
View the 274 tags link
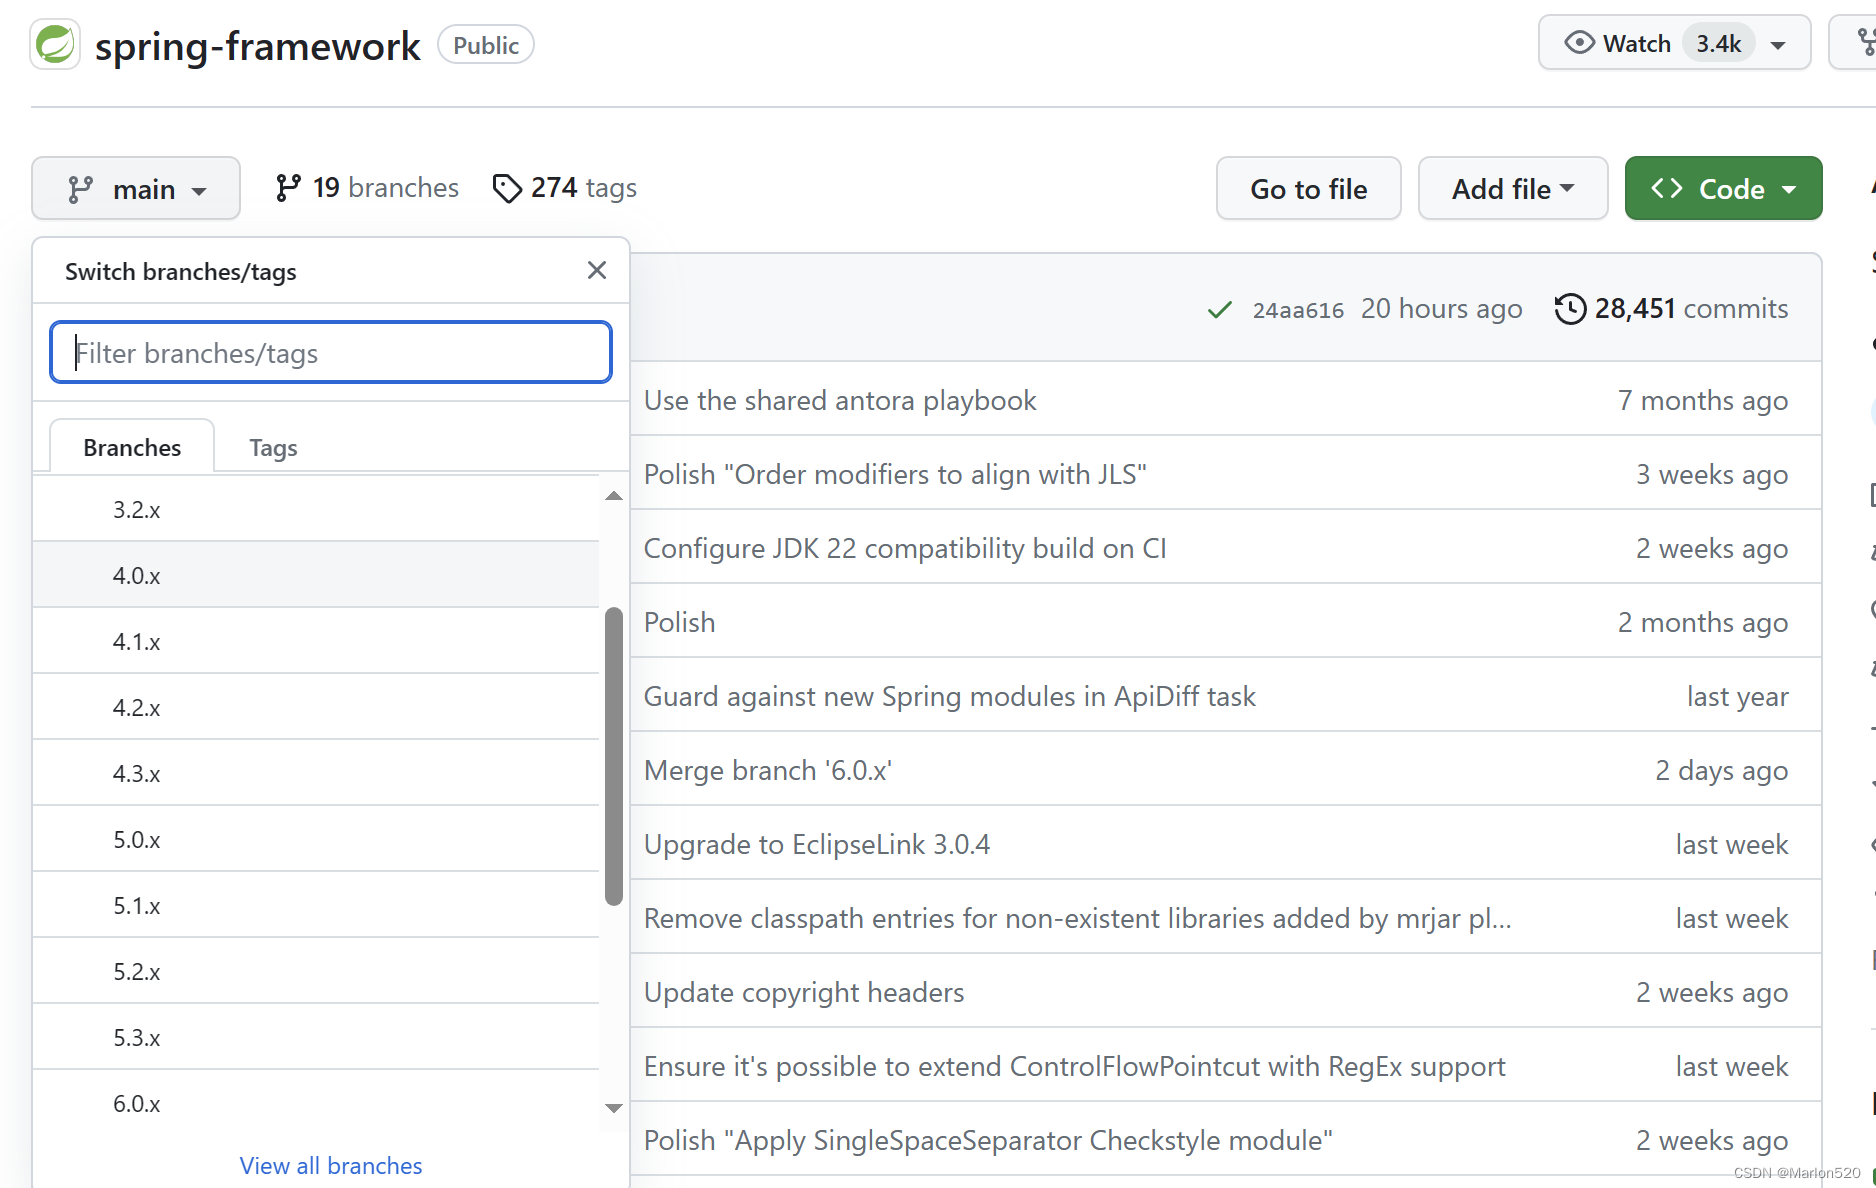[565, 188]
